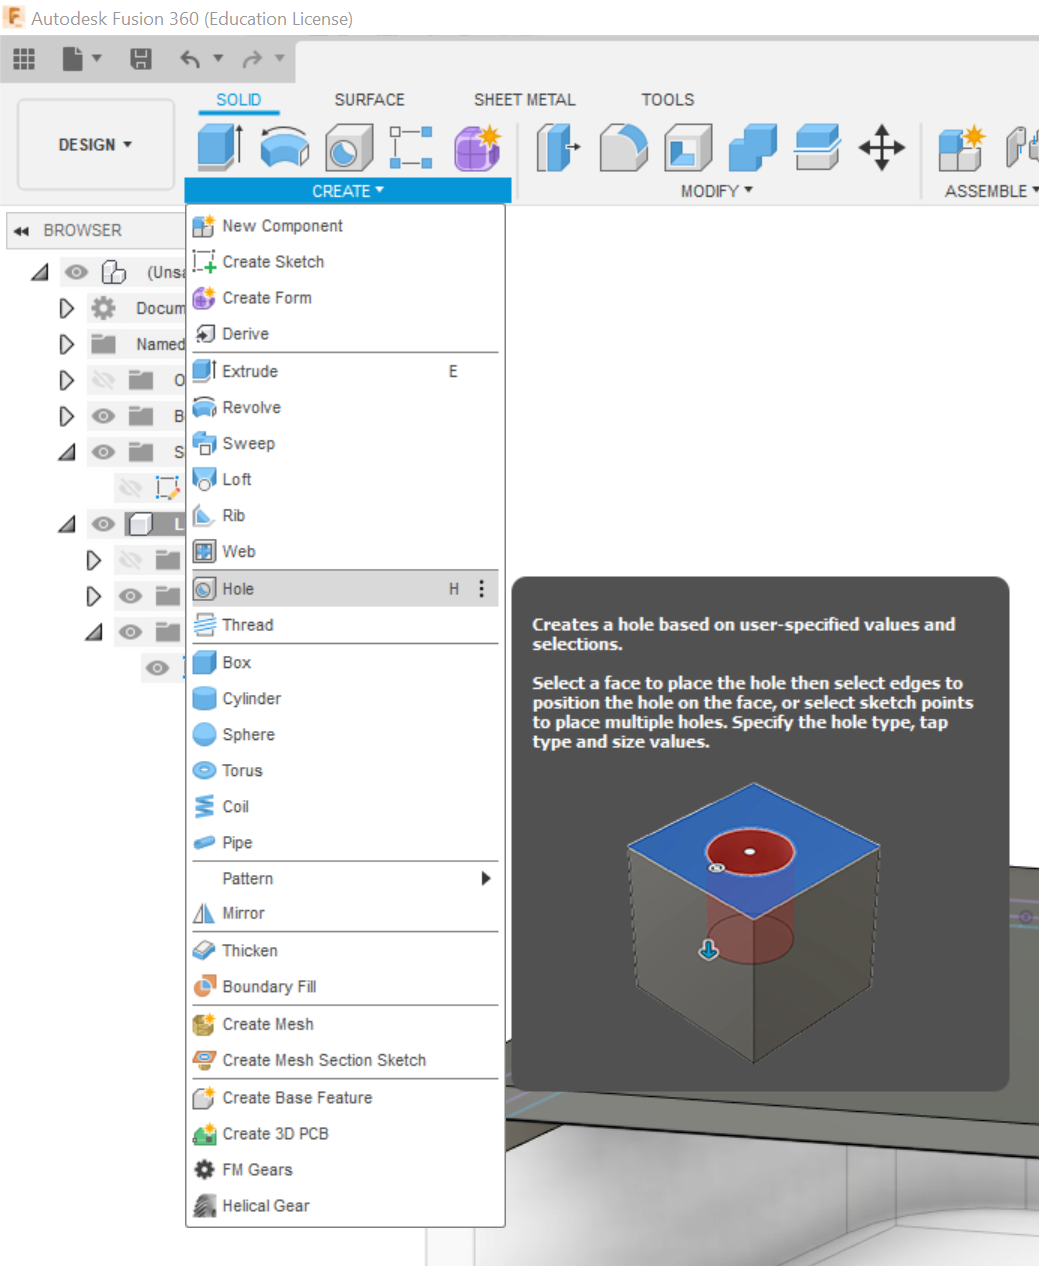Open the data panel grid icon
The height and width of the screenshot is (1266, 1039).
tap(24, 59)
